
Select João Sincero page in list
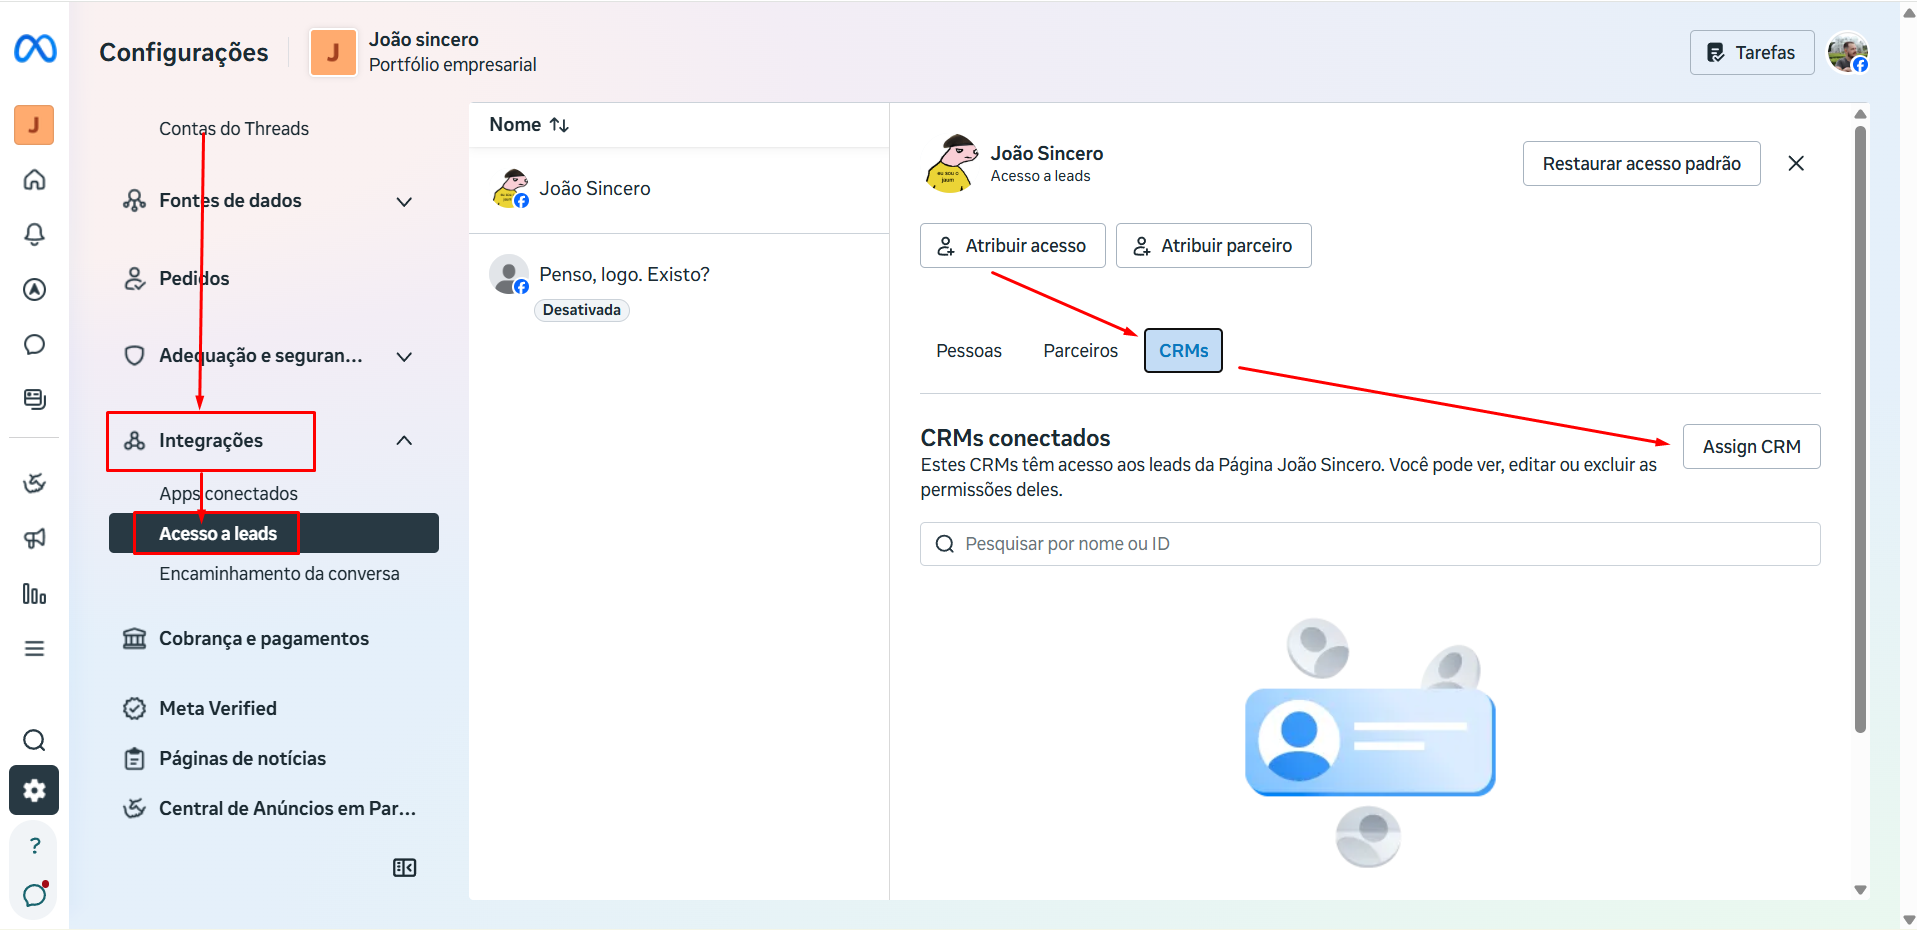679,190
